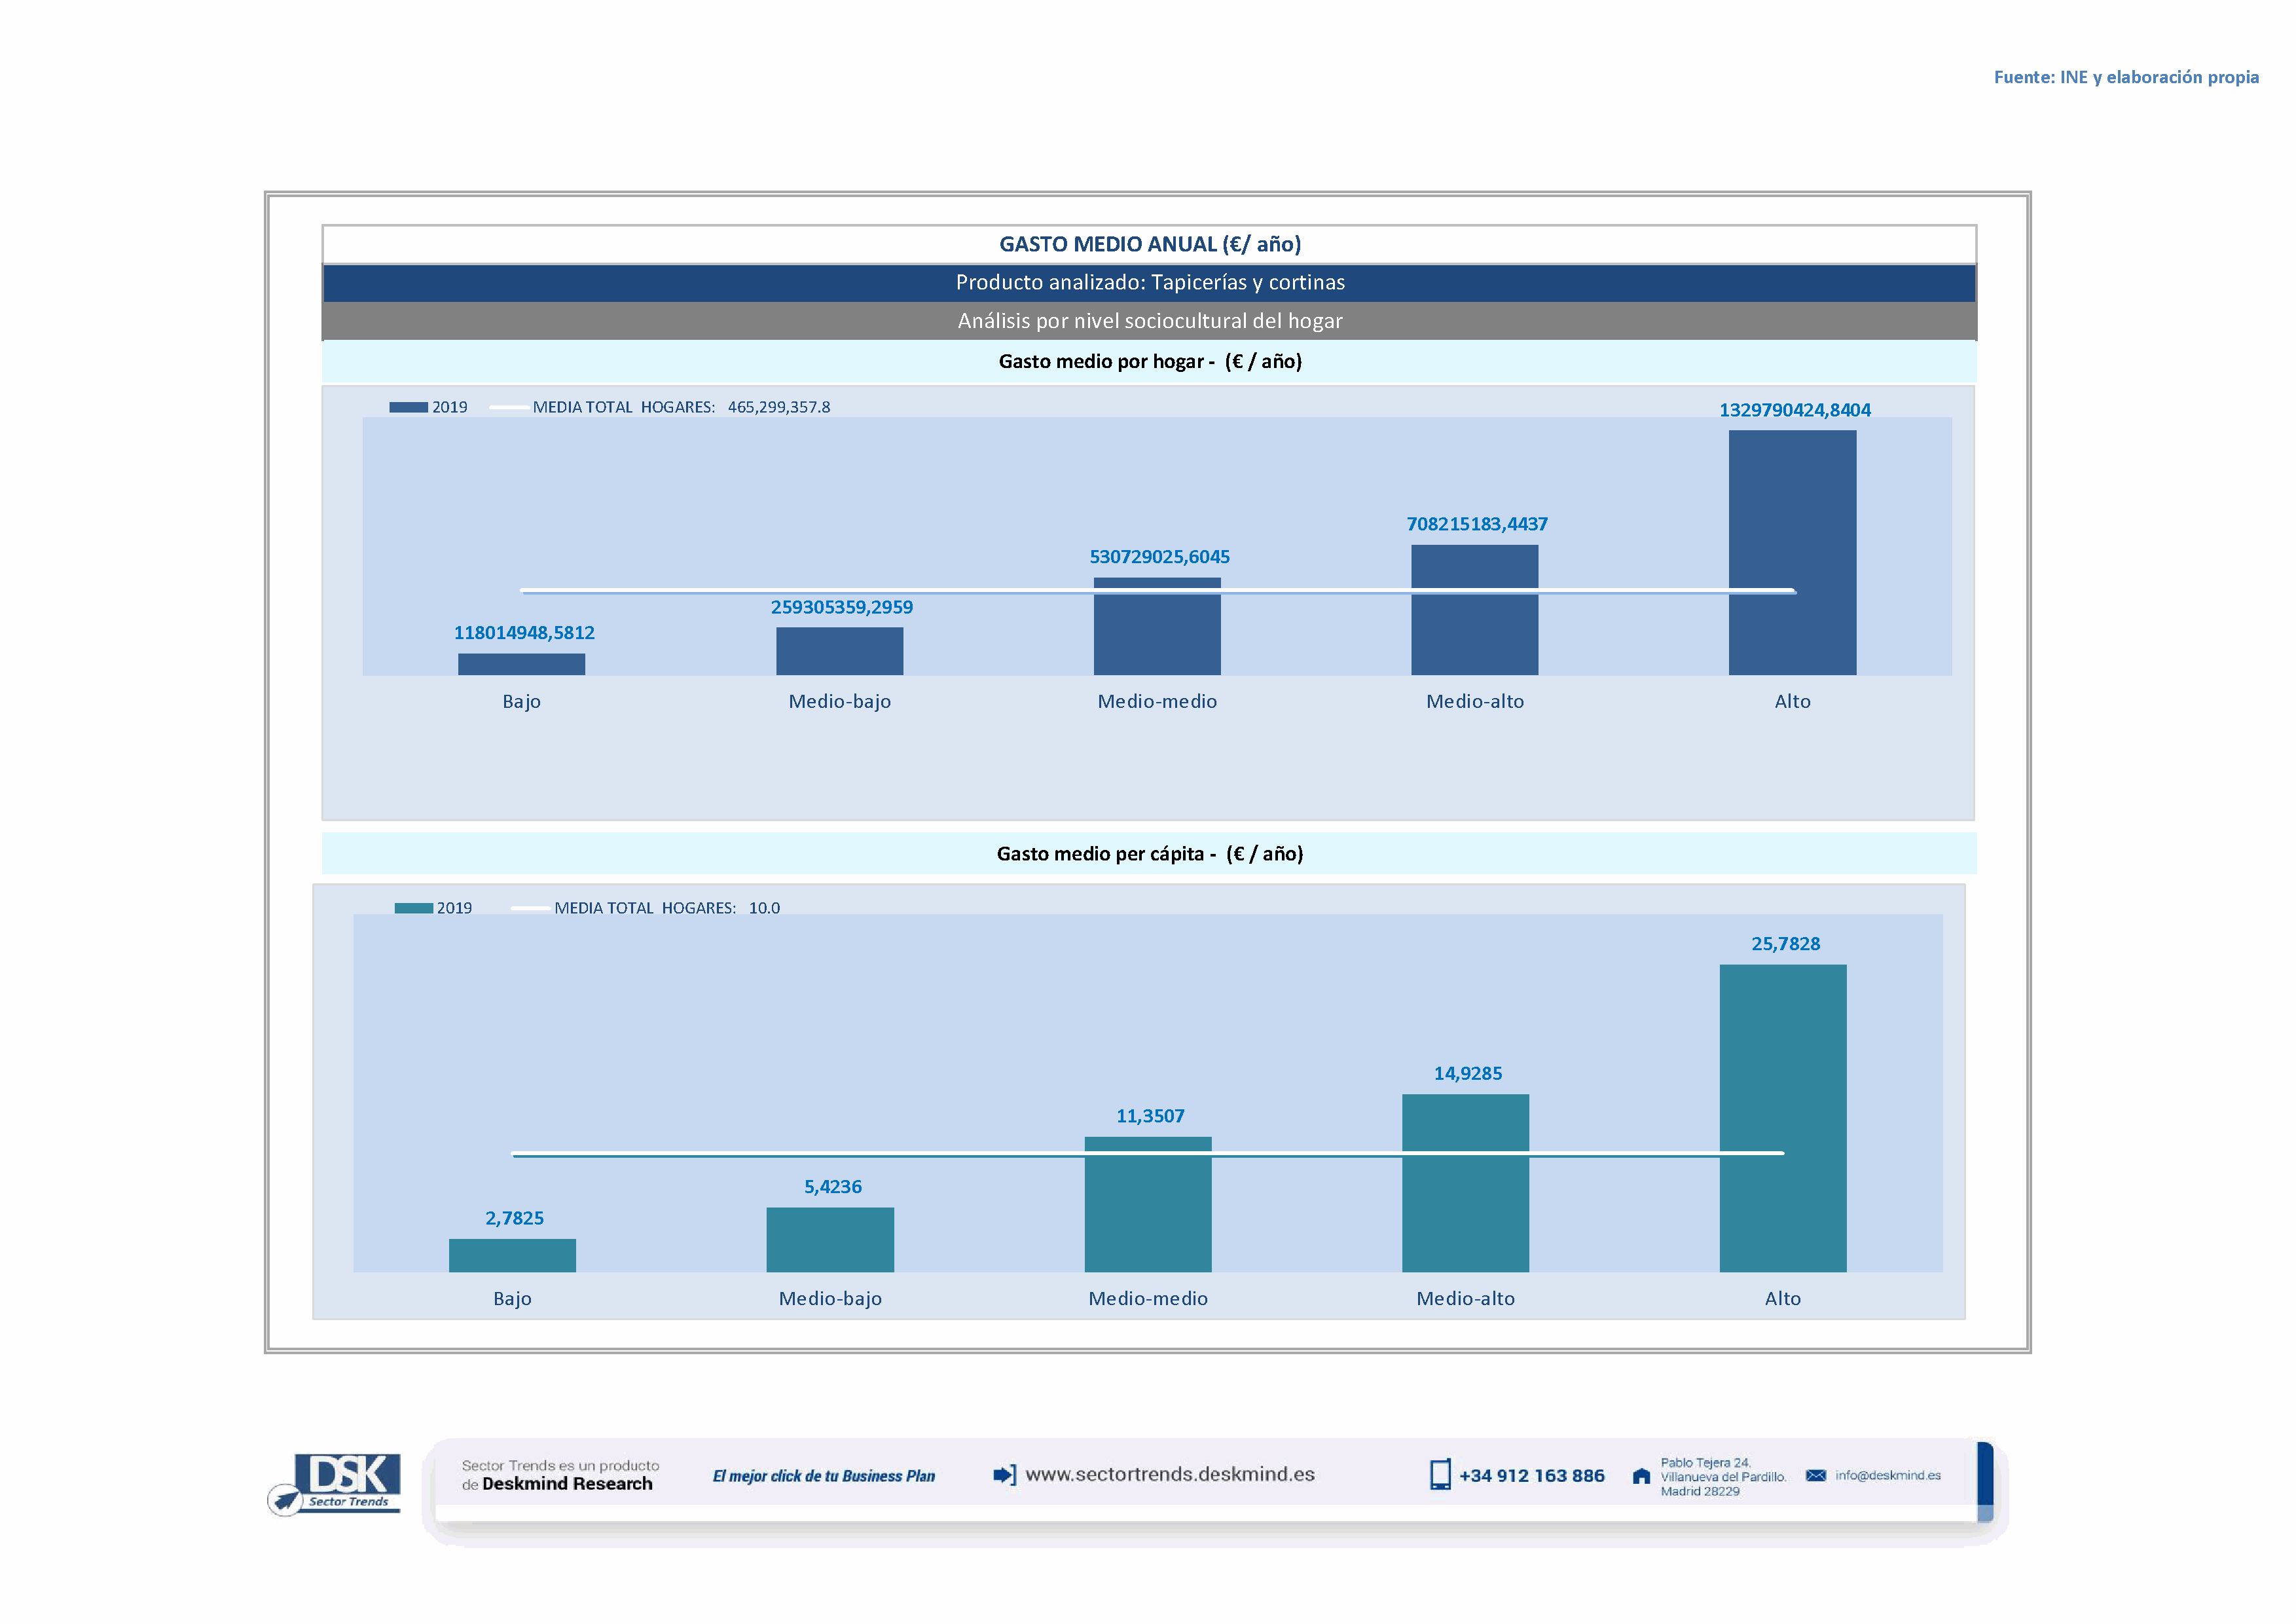Click the mobile phone icon in footer

point(1439,1475)
